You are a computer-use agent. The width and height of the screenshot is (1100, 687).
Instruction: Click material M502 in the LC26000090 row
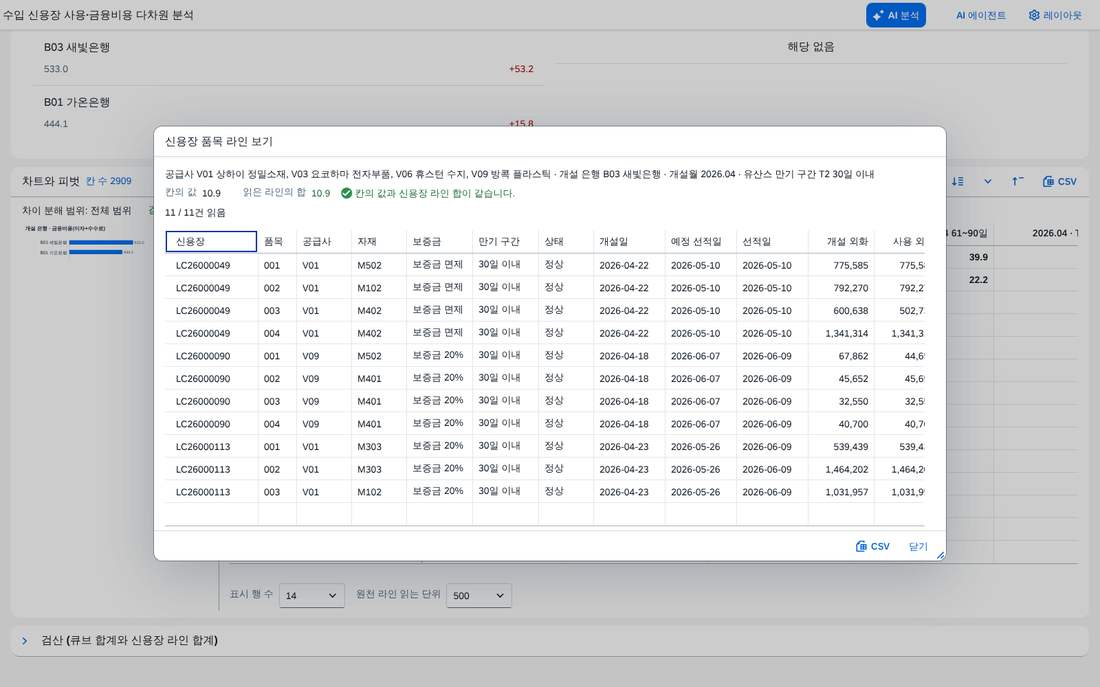pos(379,356)
